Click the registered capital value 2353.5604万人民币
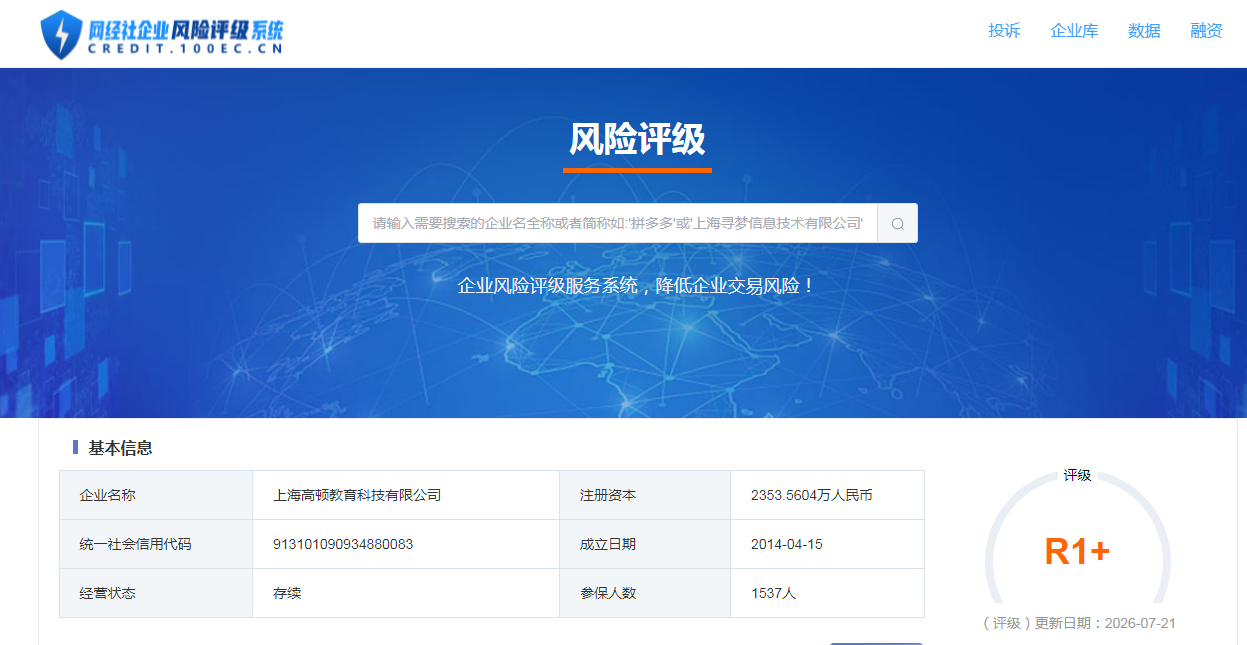The image size is (1247, 645). pyautogui.click(x=811, y=495)
